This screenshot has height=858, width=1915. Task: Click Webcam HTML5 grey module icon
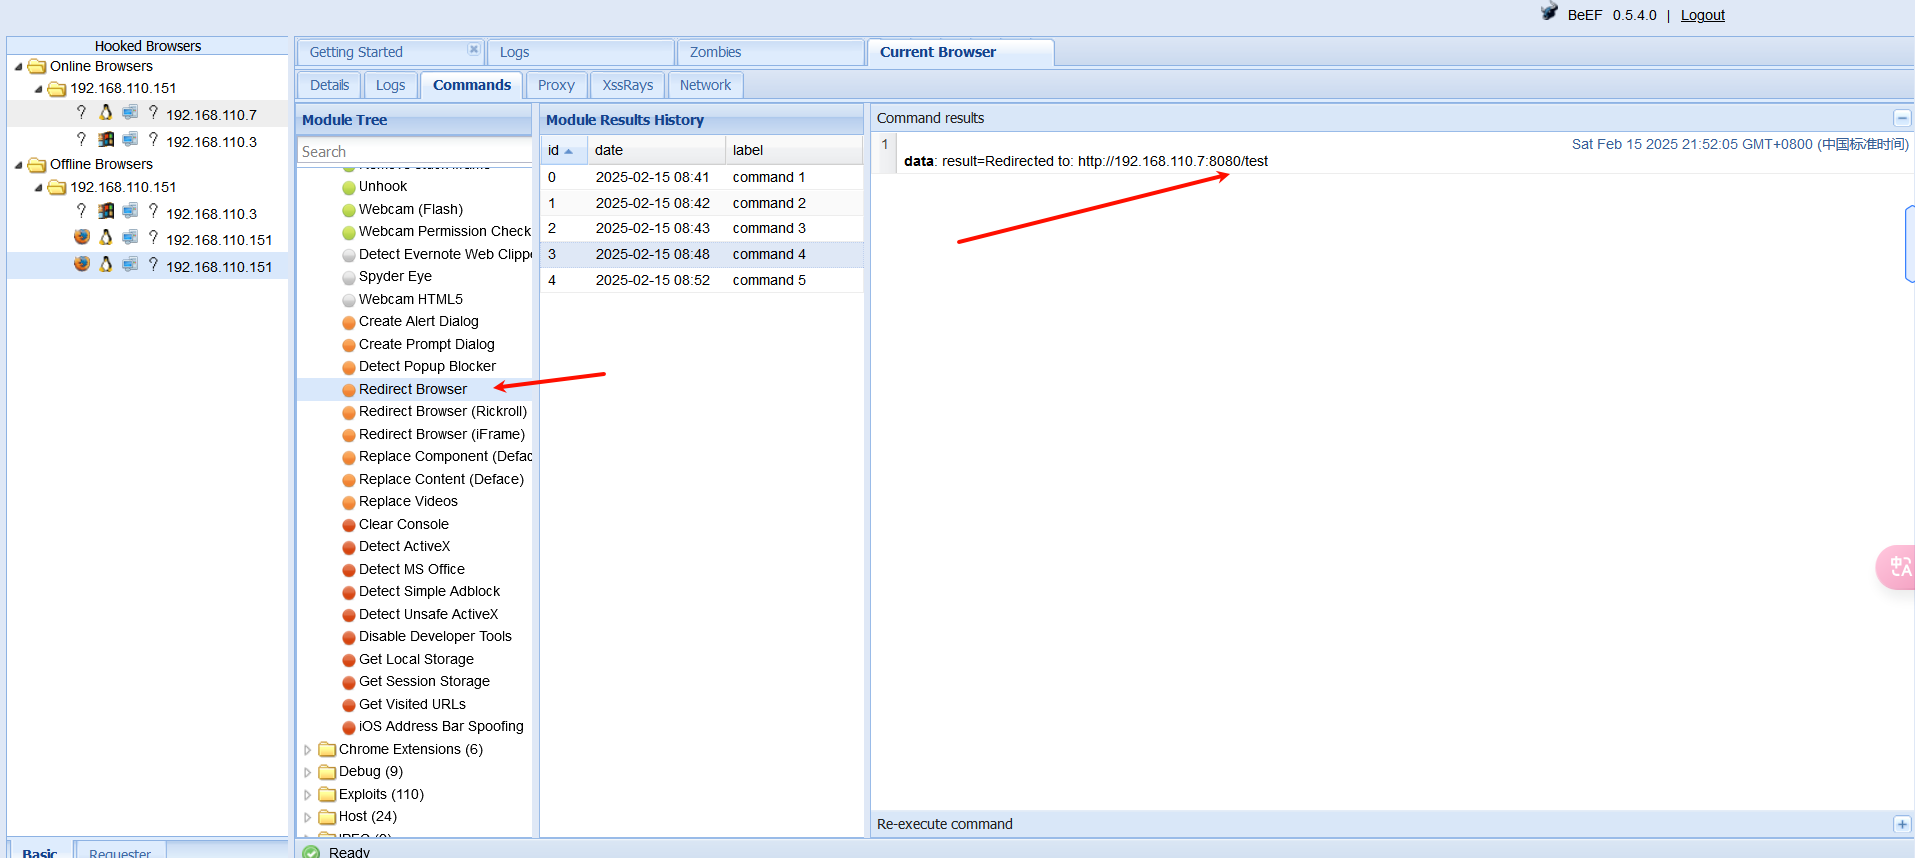tap(349, 300)
